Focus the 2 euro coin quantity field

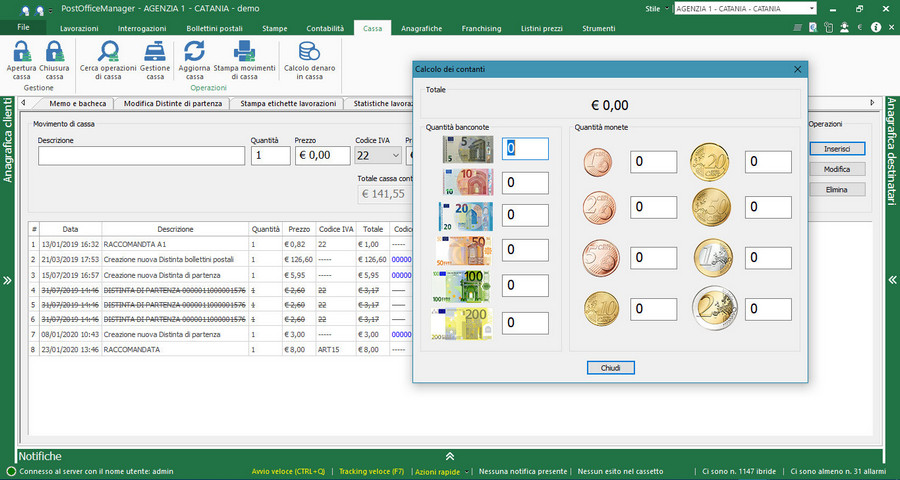click(x=769, y=309)
